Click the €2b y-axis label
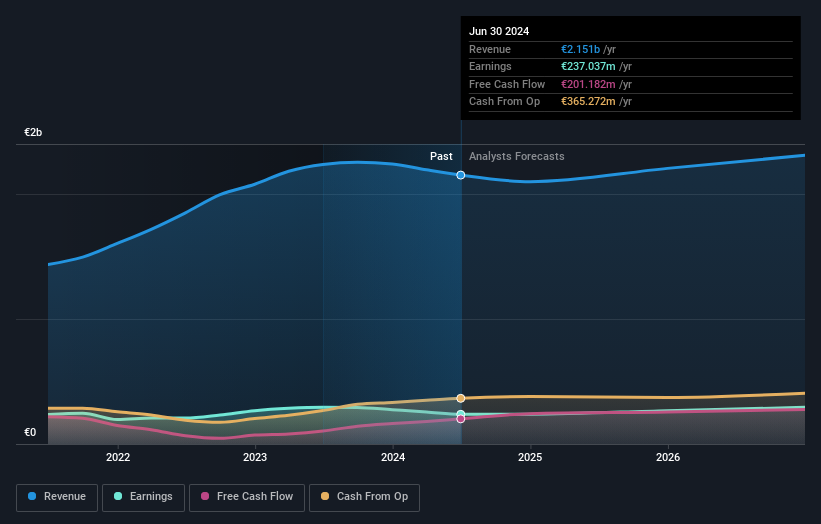 click(33, 132)
